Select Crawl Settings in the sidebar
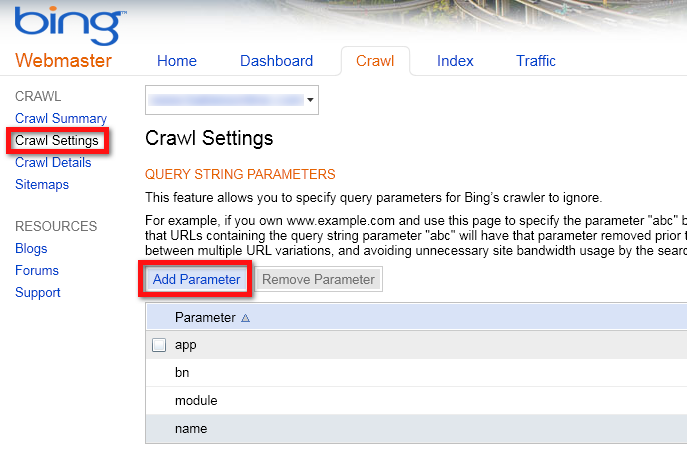The height and width of the screenshot is (461, 687). (x=57, y=141)
